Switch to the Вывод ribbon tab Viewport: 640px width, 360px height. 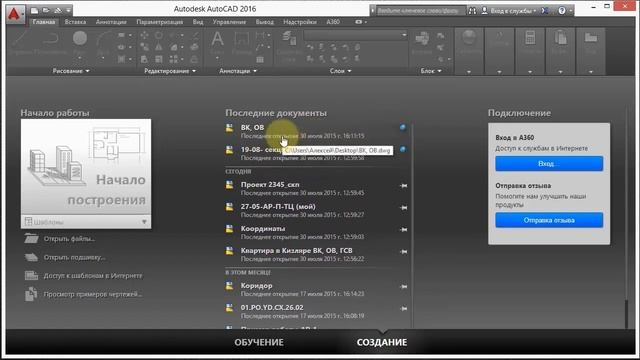click(x=264, y=22)
